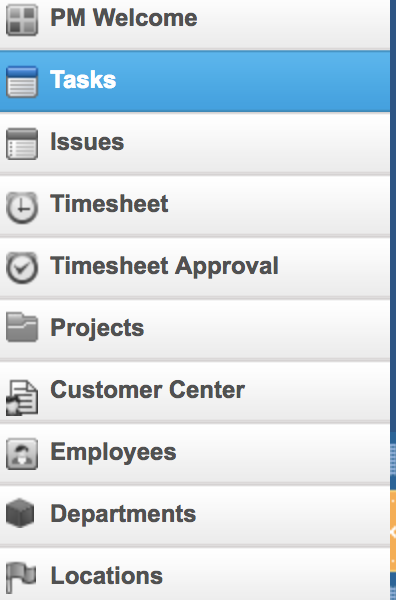The height and width of the screenshot is (600, 396).
Task: Click the Timesheet clock icon
Action: tap(22, 207)
